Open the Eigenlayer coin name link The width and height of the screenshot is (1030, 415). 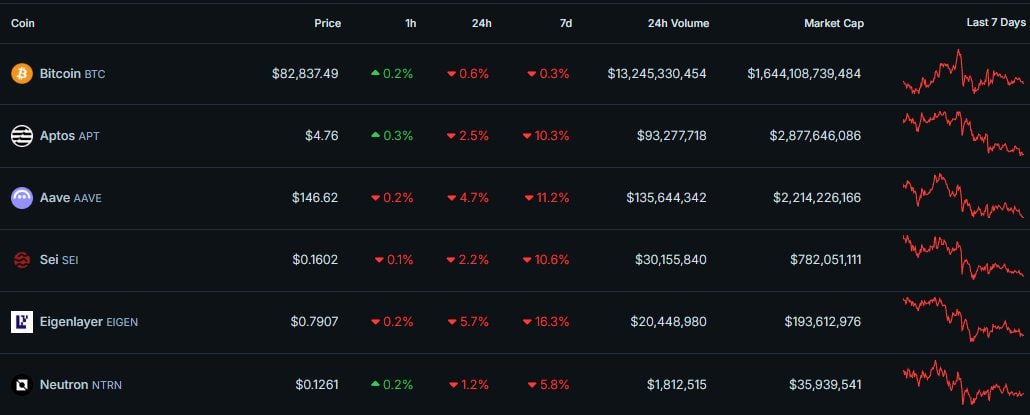[72, 322]
